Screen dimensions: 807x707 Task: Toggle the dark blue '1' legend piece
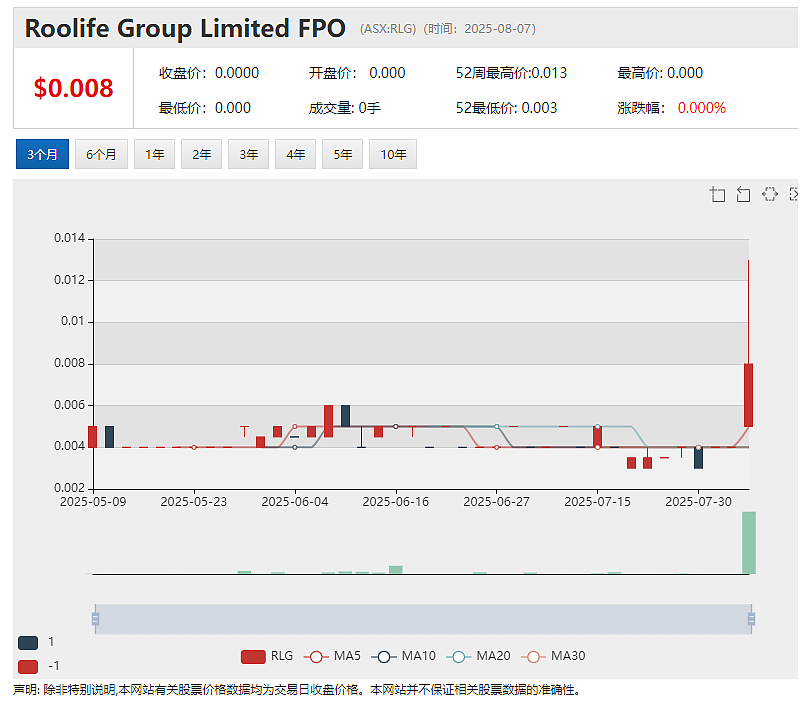[28, 643]
